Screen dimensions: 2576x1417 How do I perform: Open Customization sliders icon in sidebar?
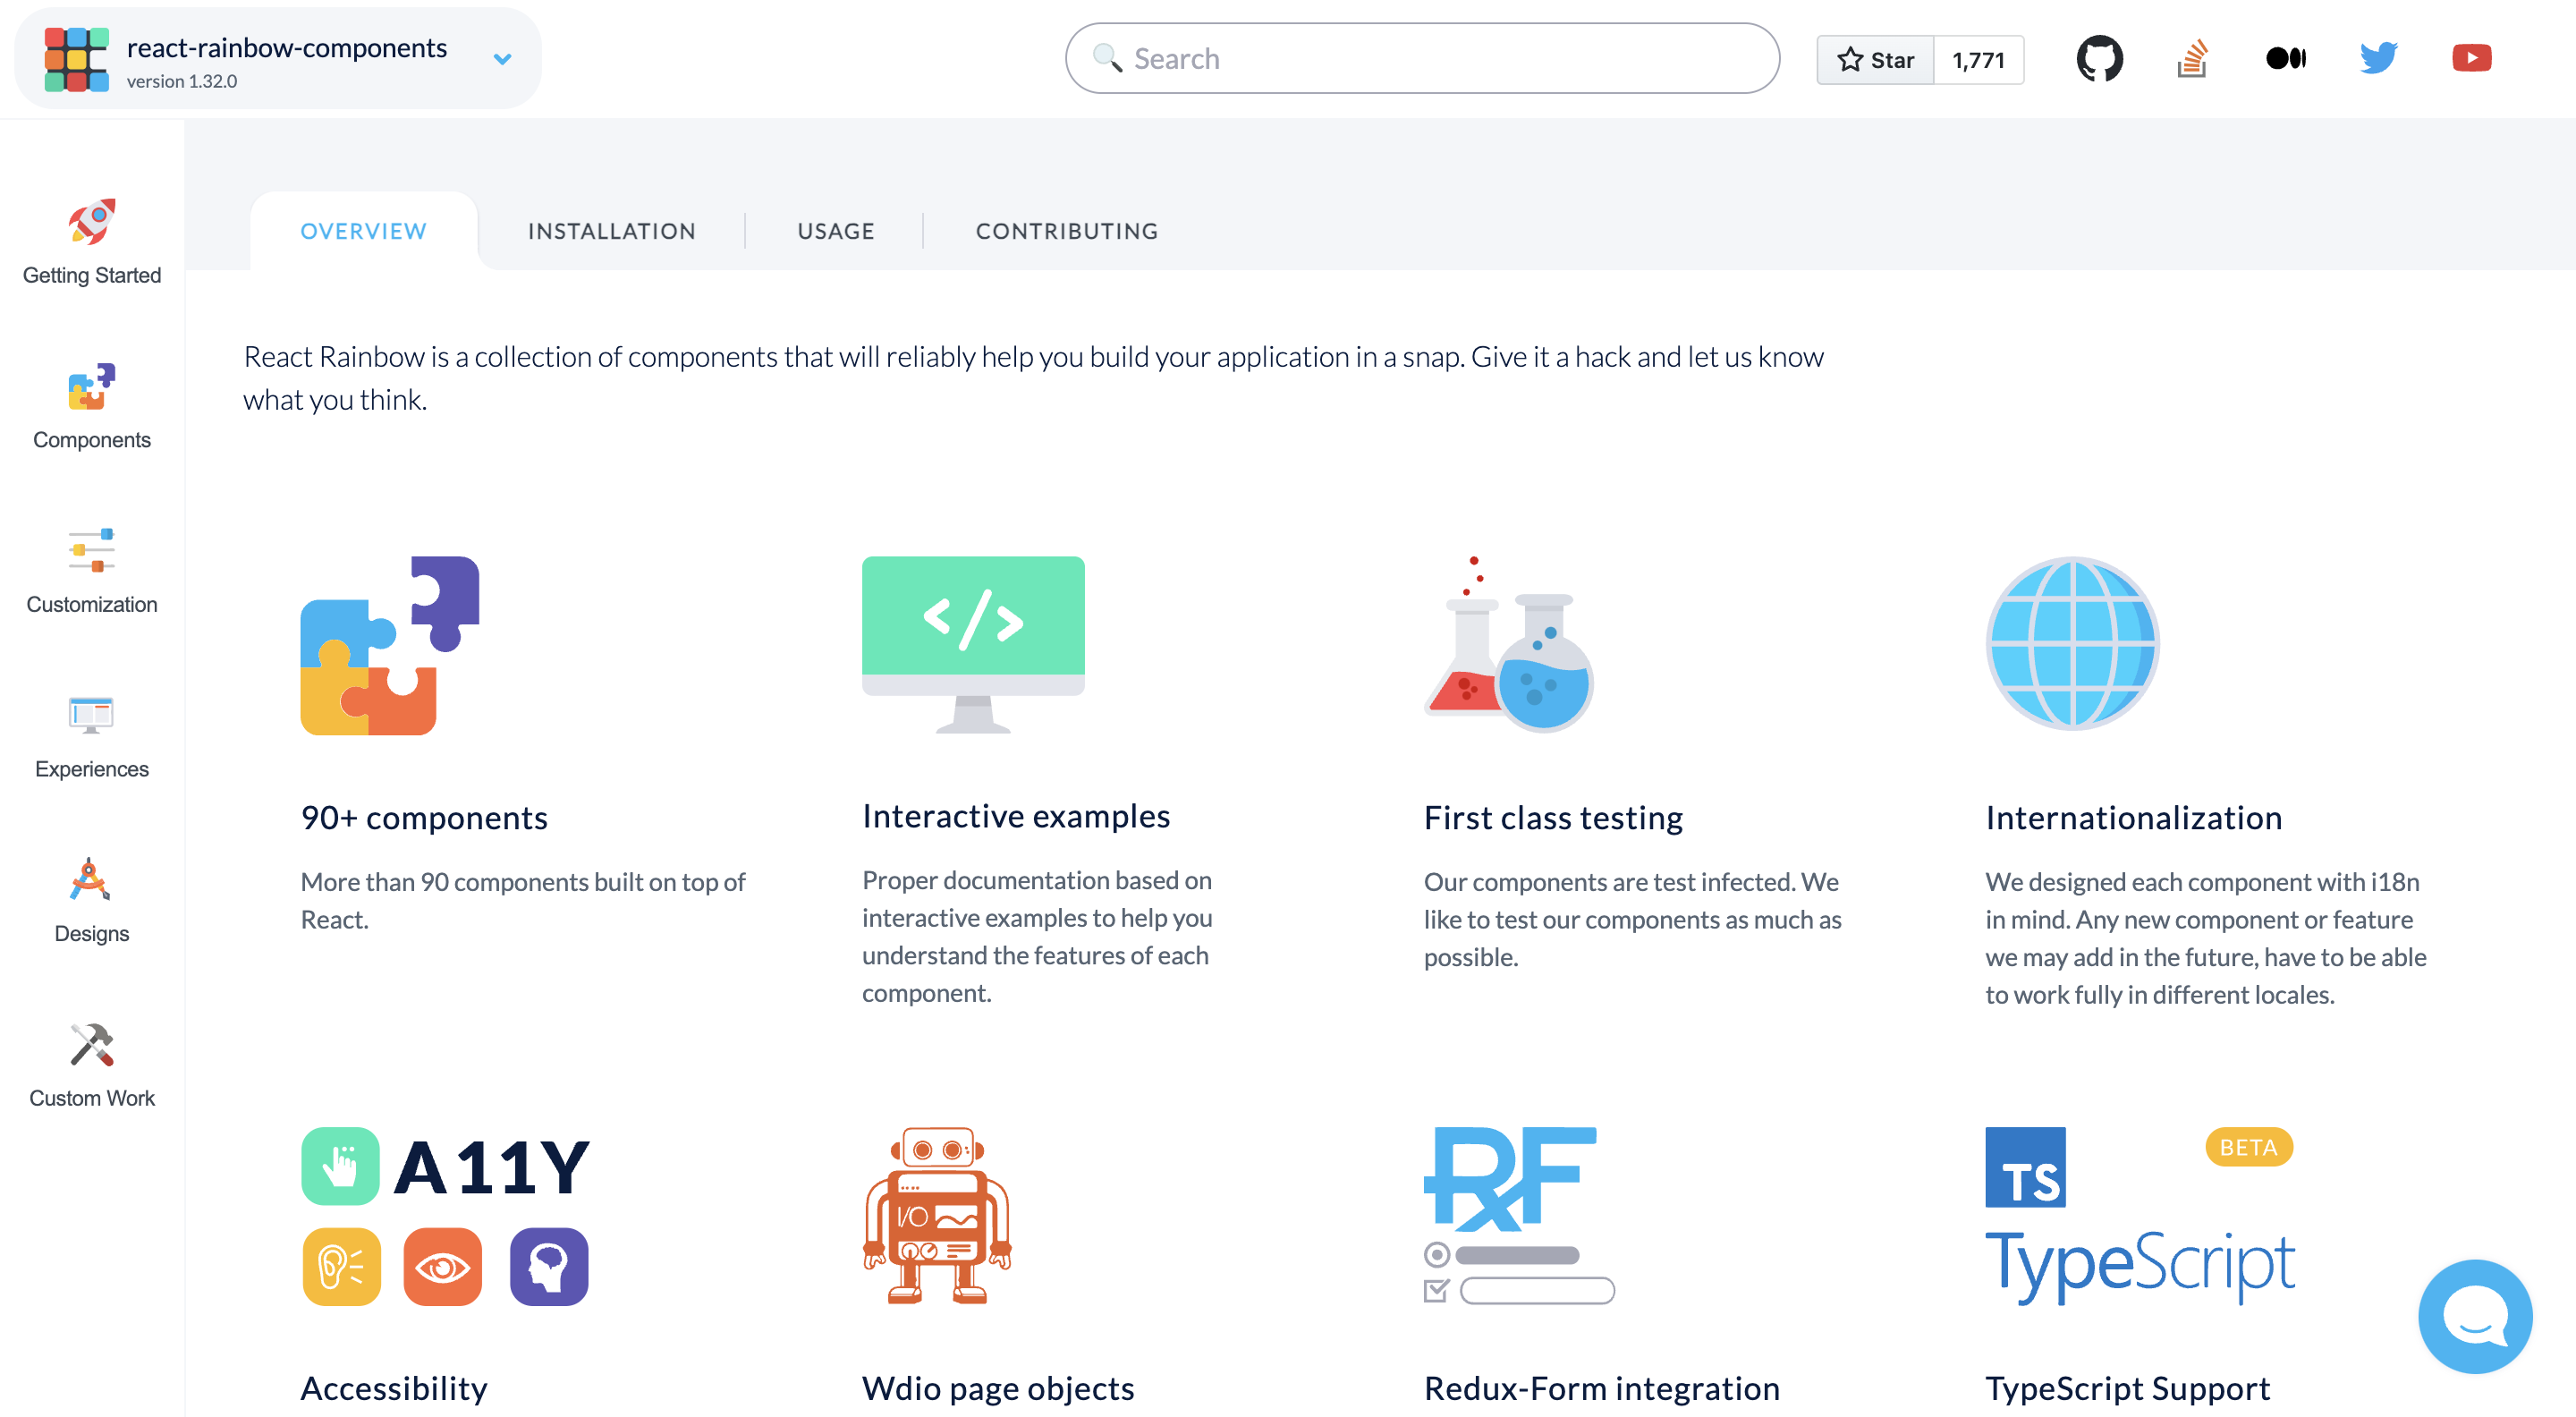point(91,551)
